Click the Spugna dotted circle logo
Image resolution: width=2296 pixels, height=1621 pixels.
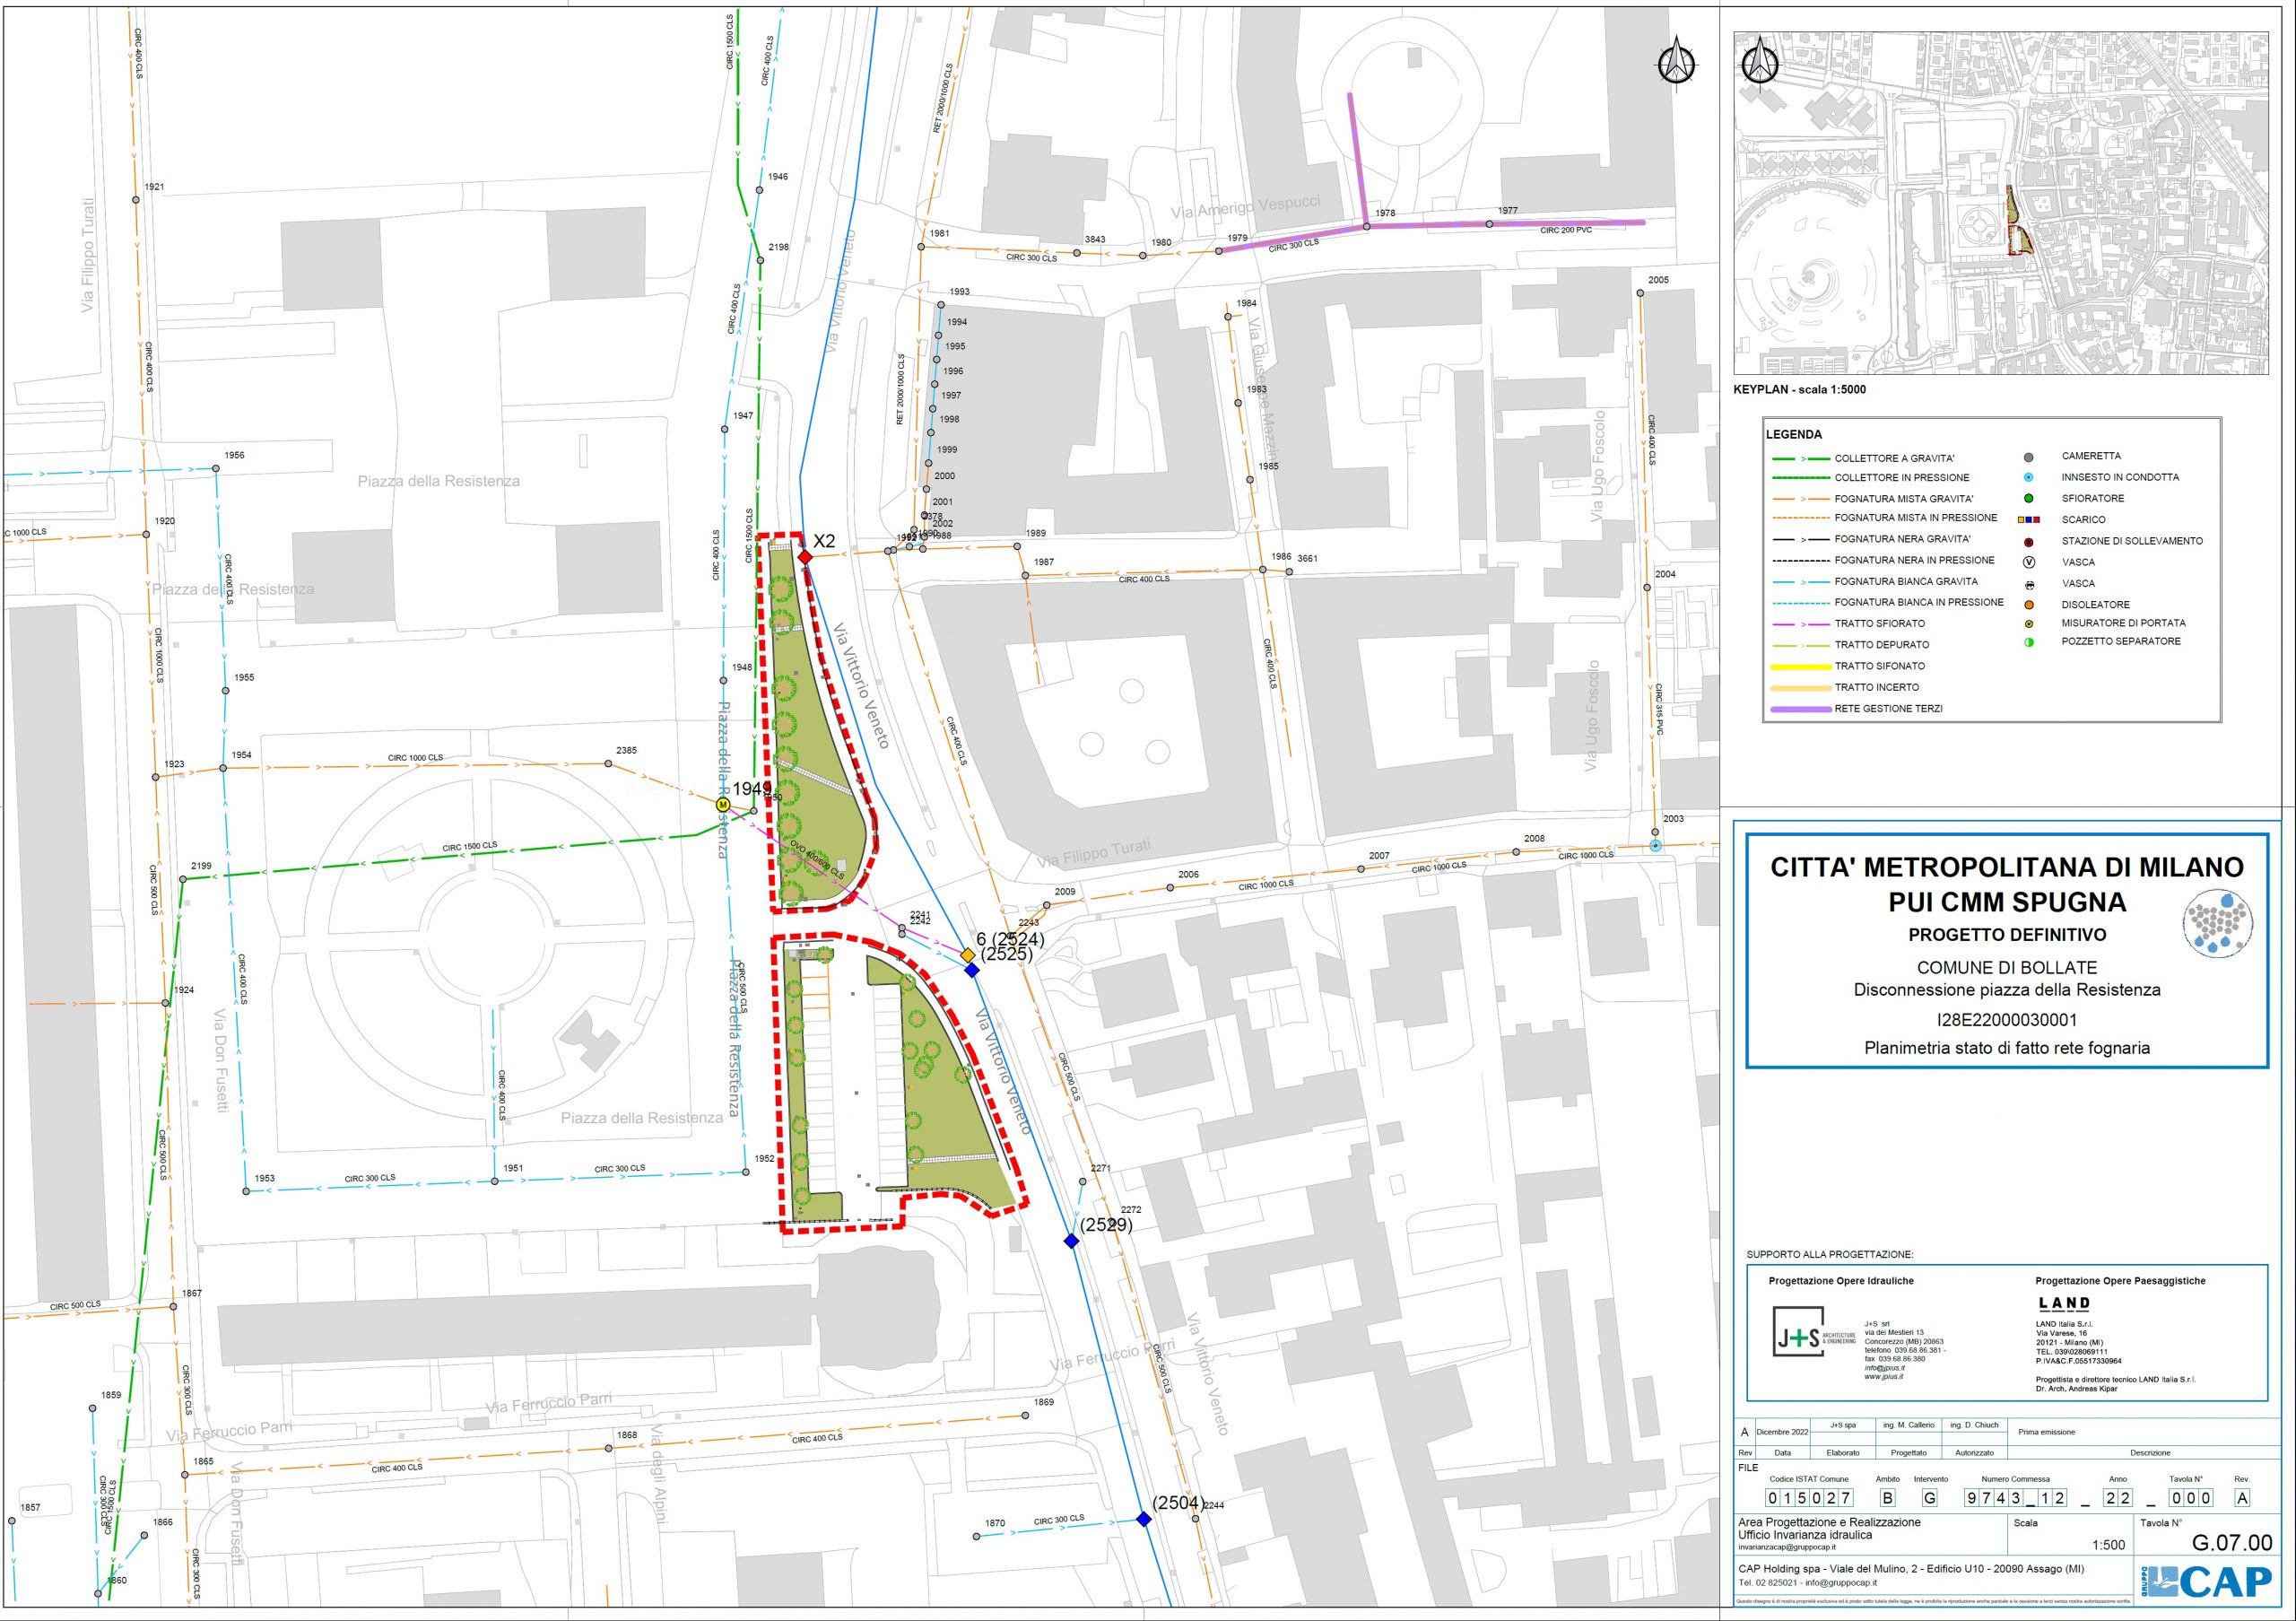2217,925
